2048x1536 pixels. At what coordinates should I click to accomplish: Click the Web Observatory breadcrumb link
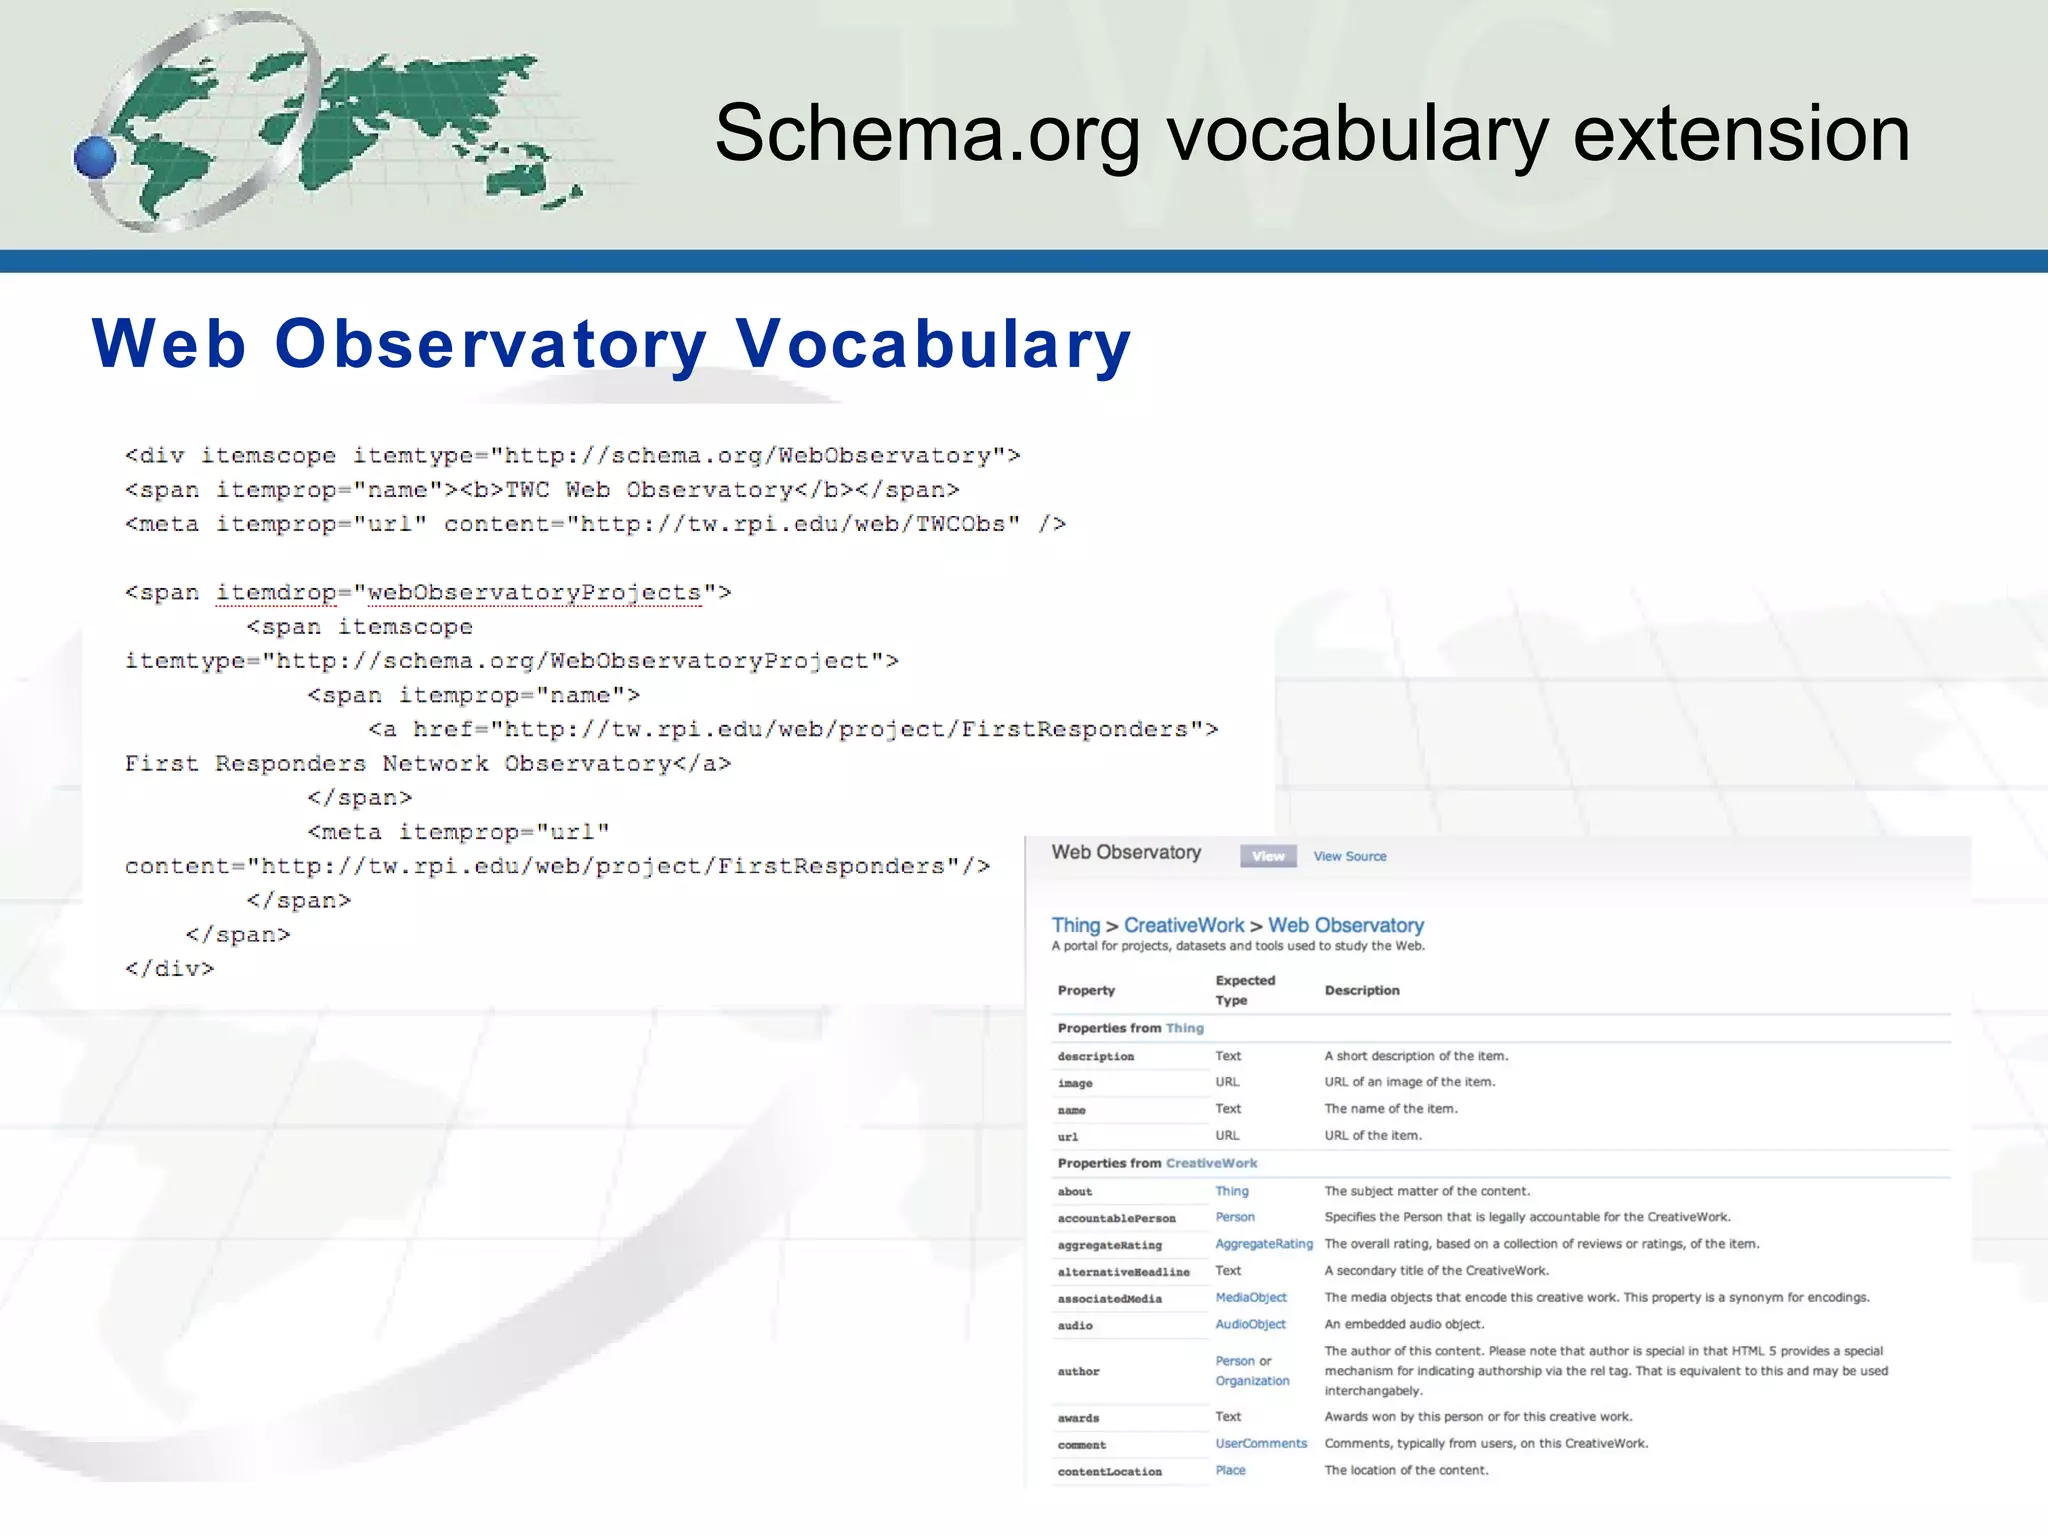1346,925
